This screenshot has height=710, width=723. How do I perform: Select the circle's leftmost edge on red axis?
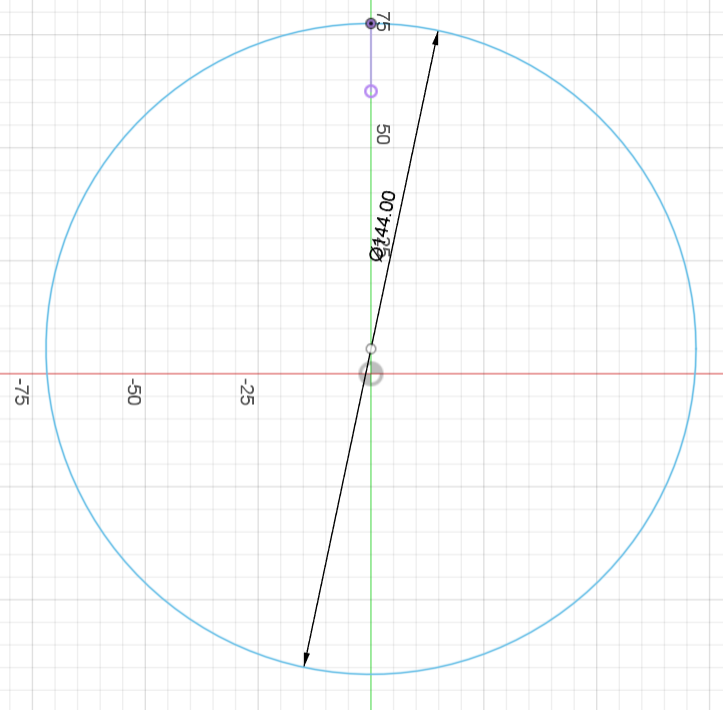[x=46, y=374]
